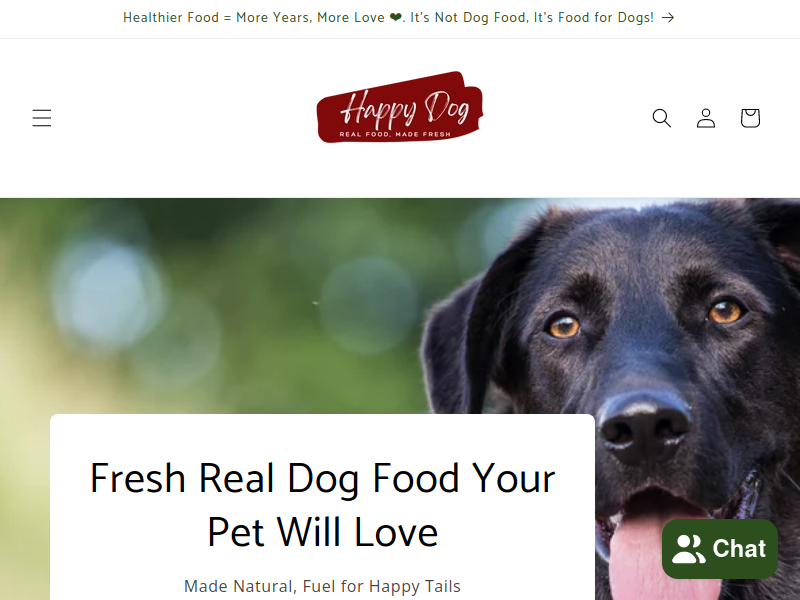Click the white hero banner card
The height and width of the screenshot is (600, 800).
click(322, 507)
